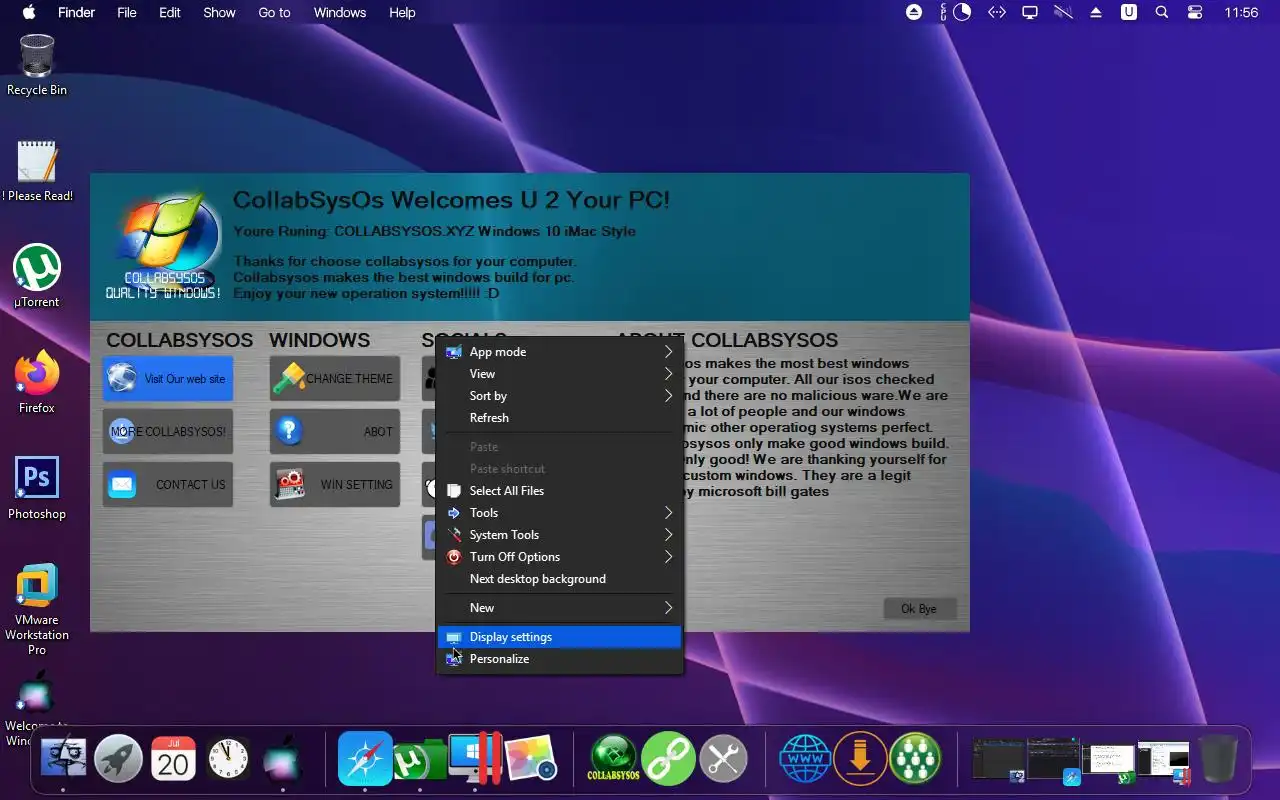This screenshot has width=1280, height=800.
Task: Open the green COLLABSYSOS dock icon
Action: (613, 759)
